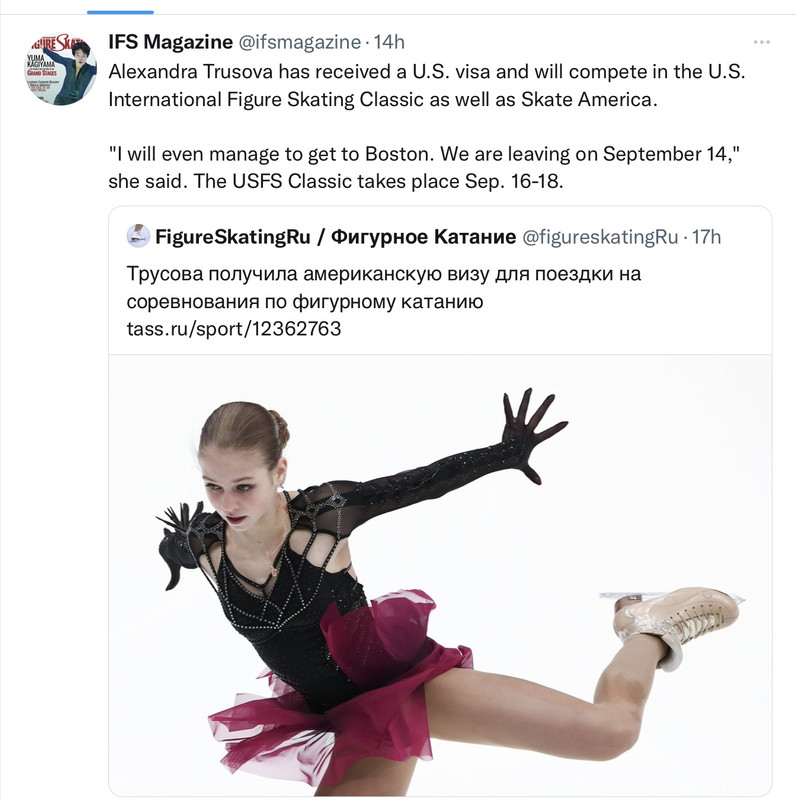Select the active tab with blue underline

pos(120,12)
